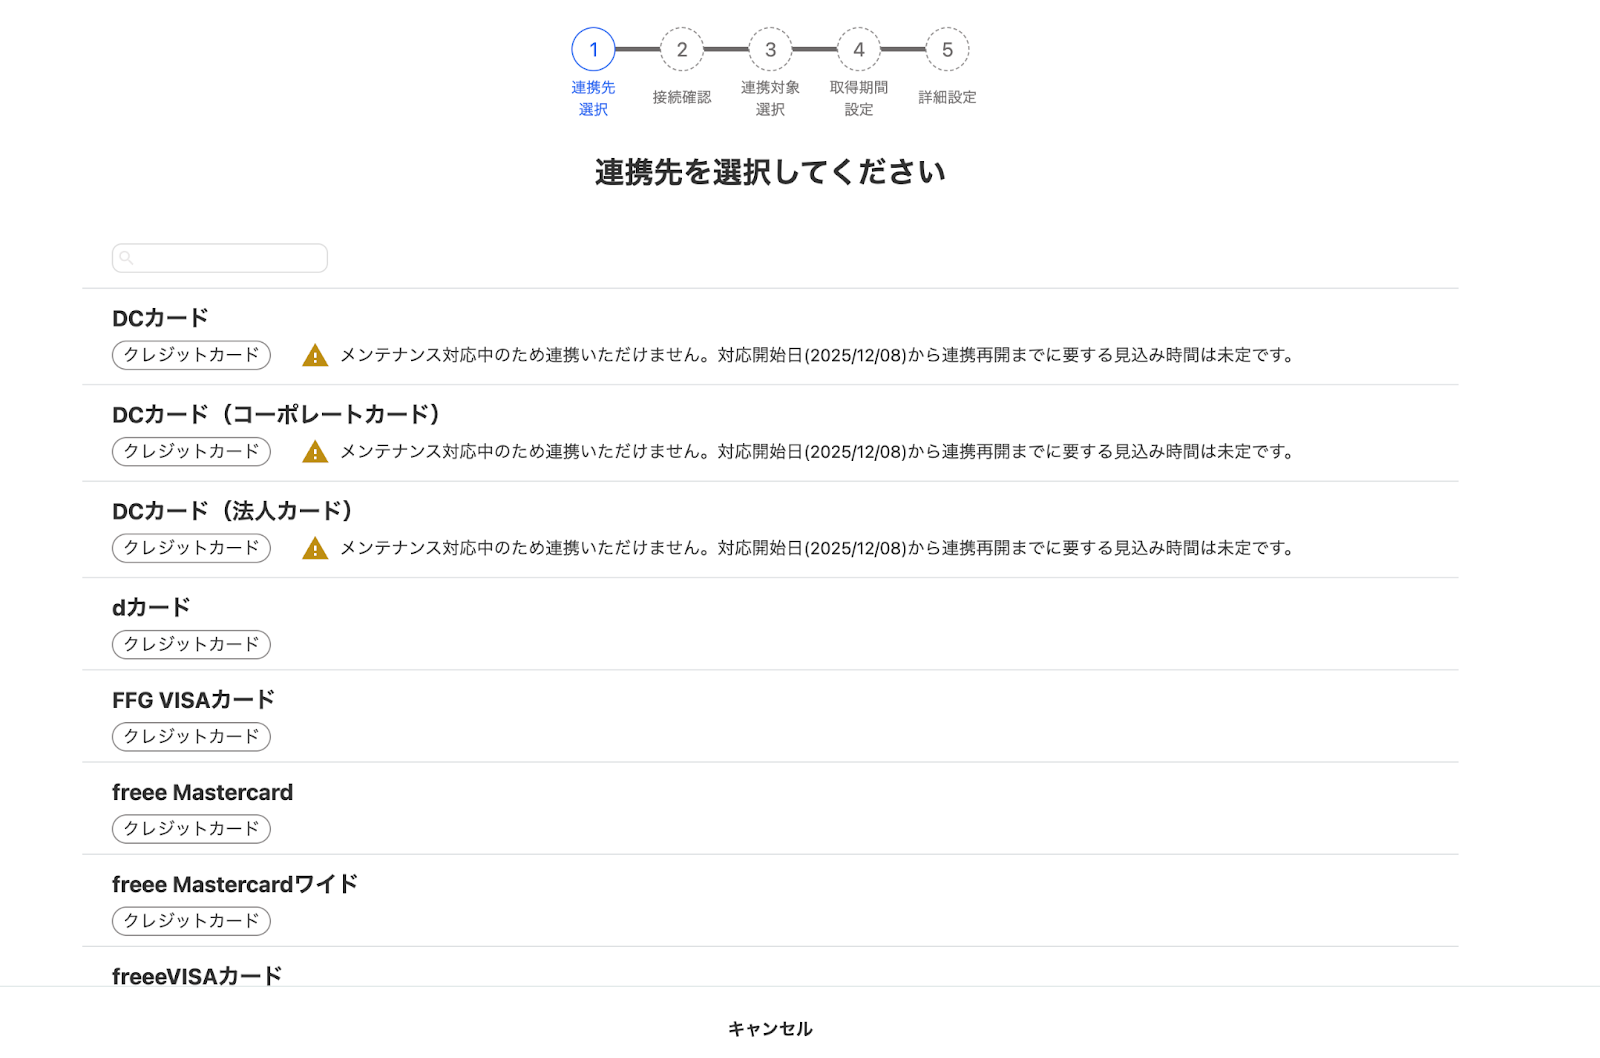Click the 連携対象選択 step label
Screen dimensions: 1600x1058
(x=770, y=98)
